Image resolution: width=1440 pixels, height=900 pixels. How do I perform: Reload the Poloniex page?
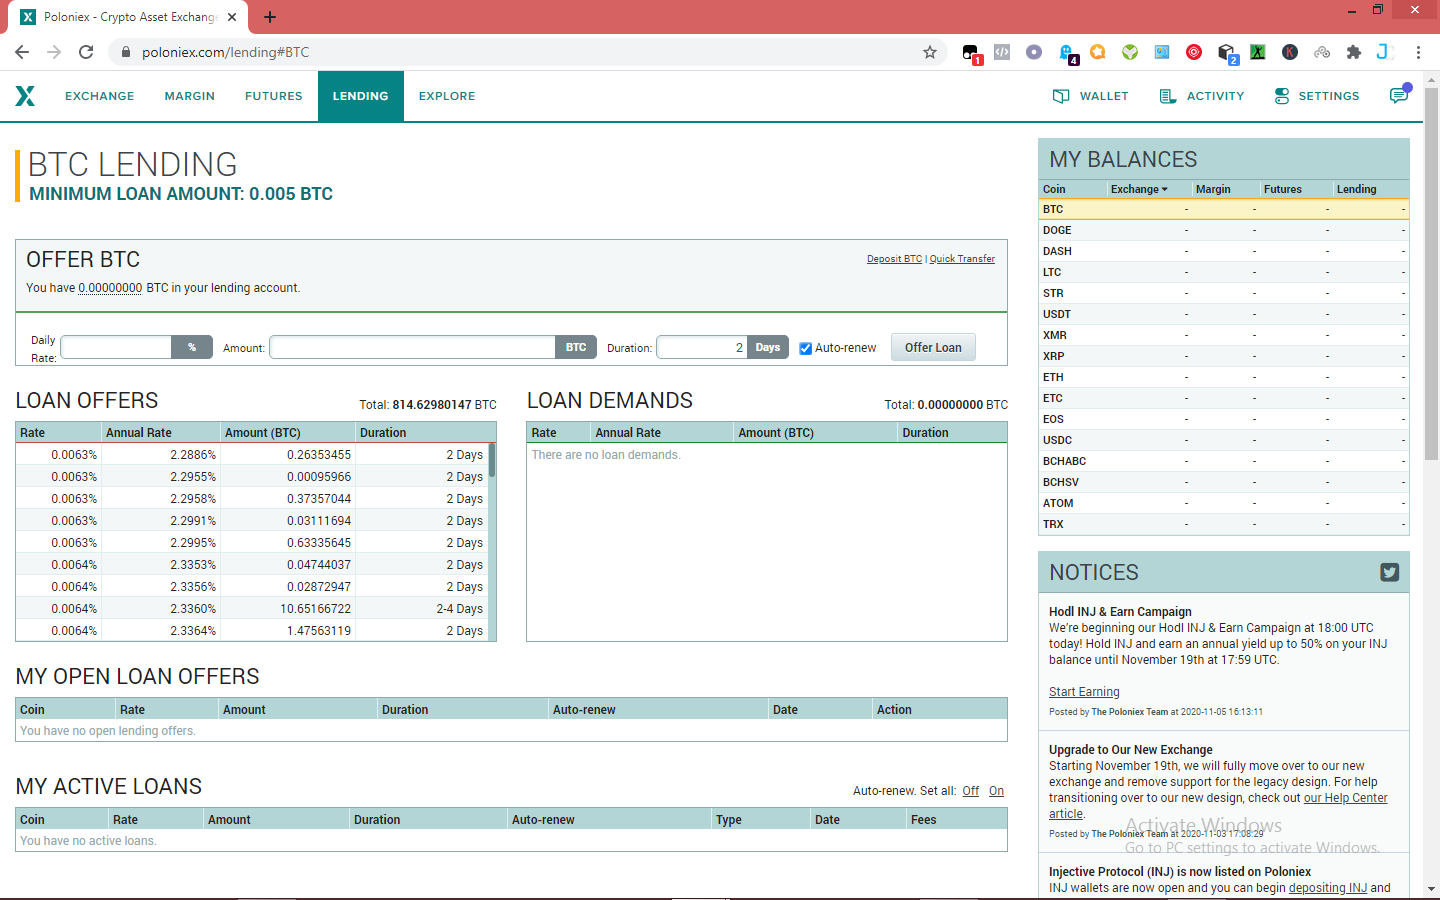coord(86,52)
